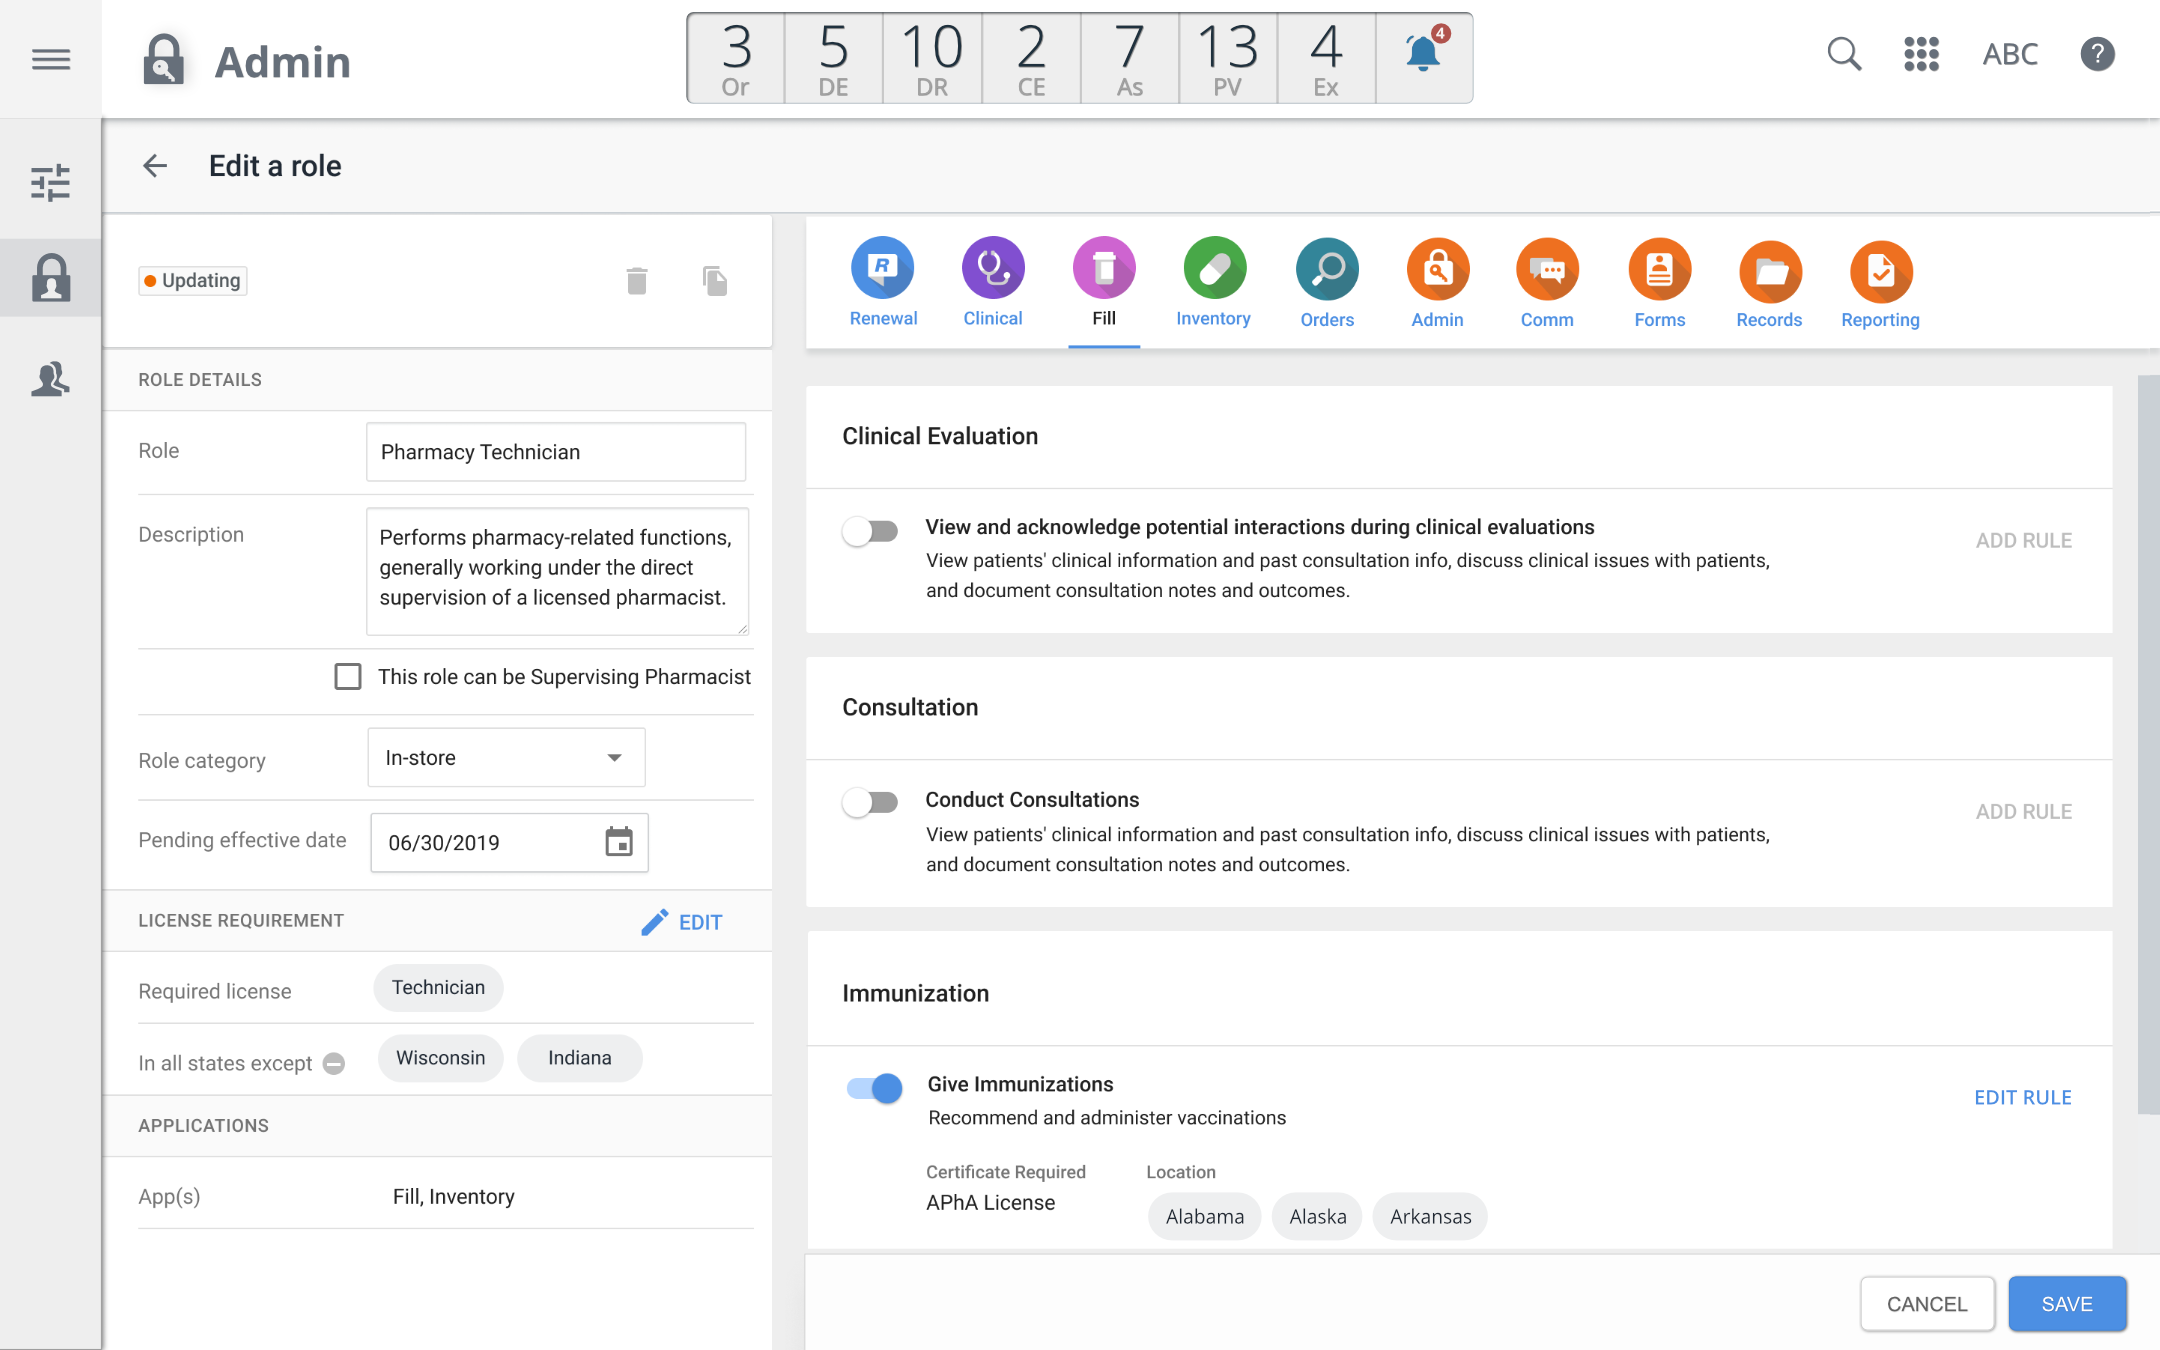Click the minus icon beside In all states except
The image size is (2160, 1350).
(335, 1064)
